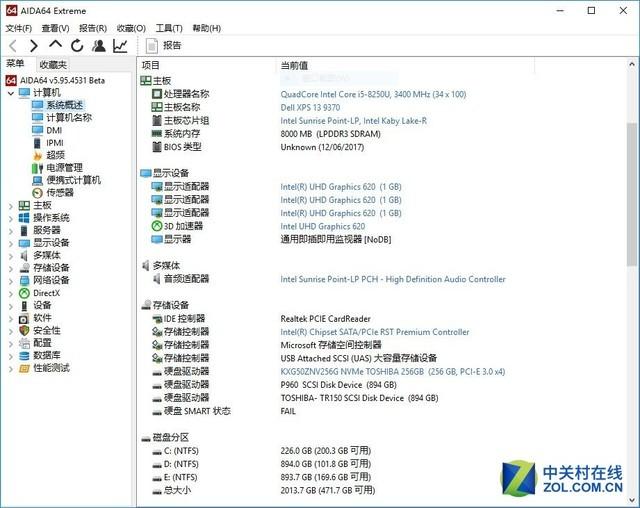Image resolution: width=640 pixels, height=508 pixels.
Task: Click the 数据库 database icon in the tree
Action: pyautogui.click(x=24, y=356)
